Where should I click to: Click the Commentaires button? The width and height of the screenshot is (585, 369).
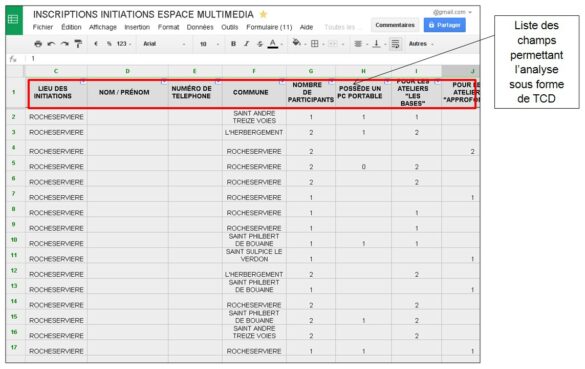[x=395, y=25]
